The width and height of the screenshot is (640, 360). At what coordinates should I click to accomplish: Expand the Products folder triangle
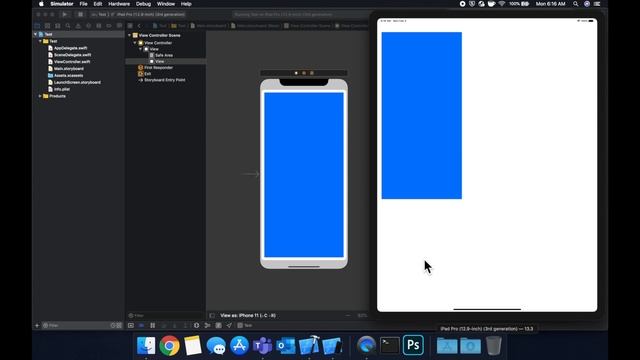[x=40, y=96]
